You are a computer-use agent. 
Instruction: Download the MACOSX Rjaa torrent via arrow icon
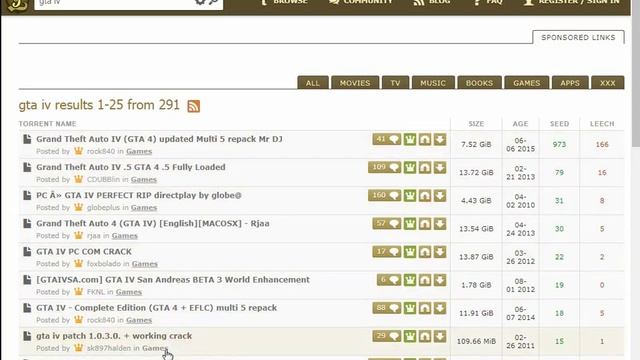point(440,224)
